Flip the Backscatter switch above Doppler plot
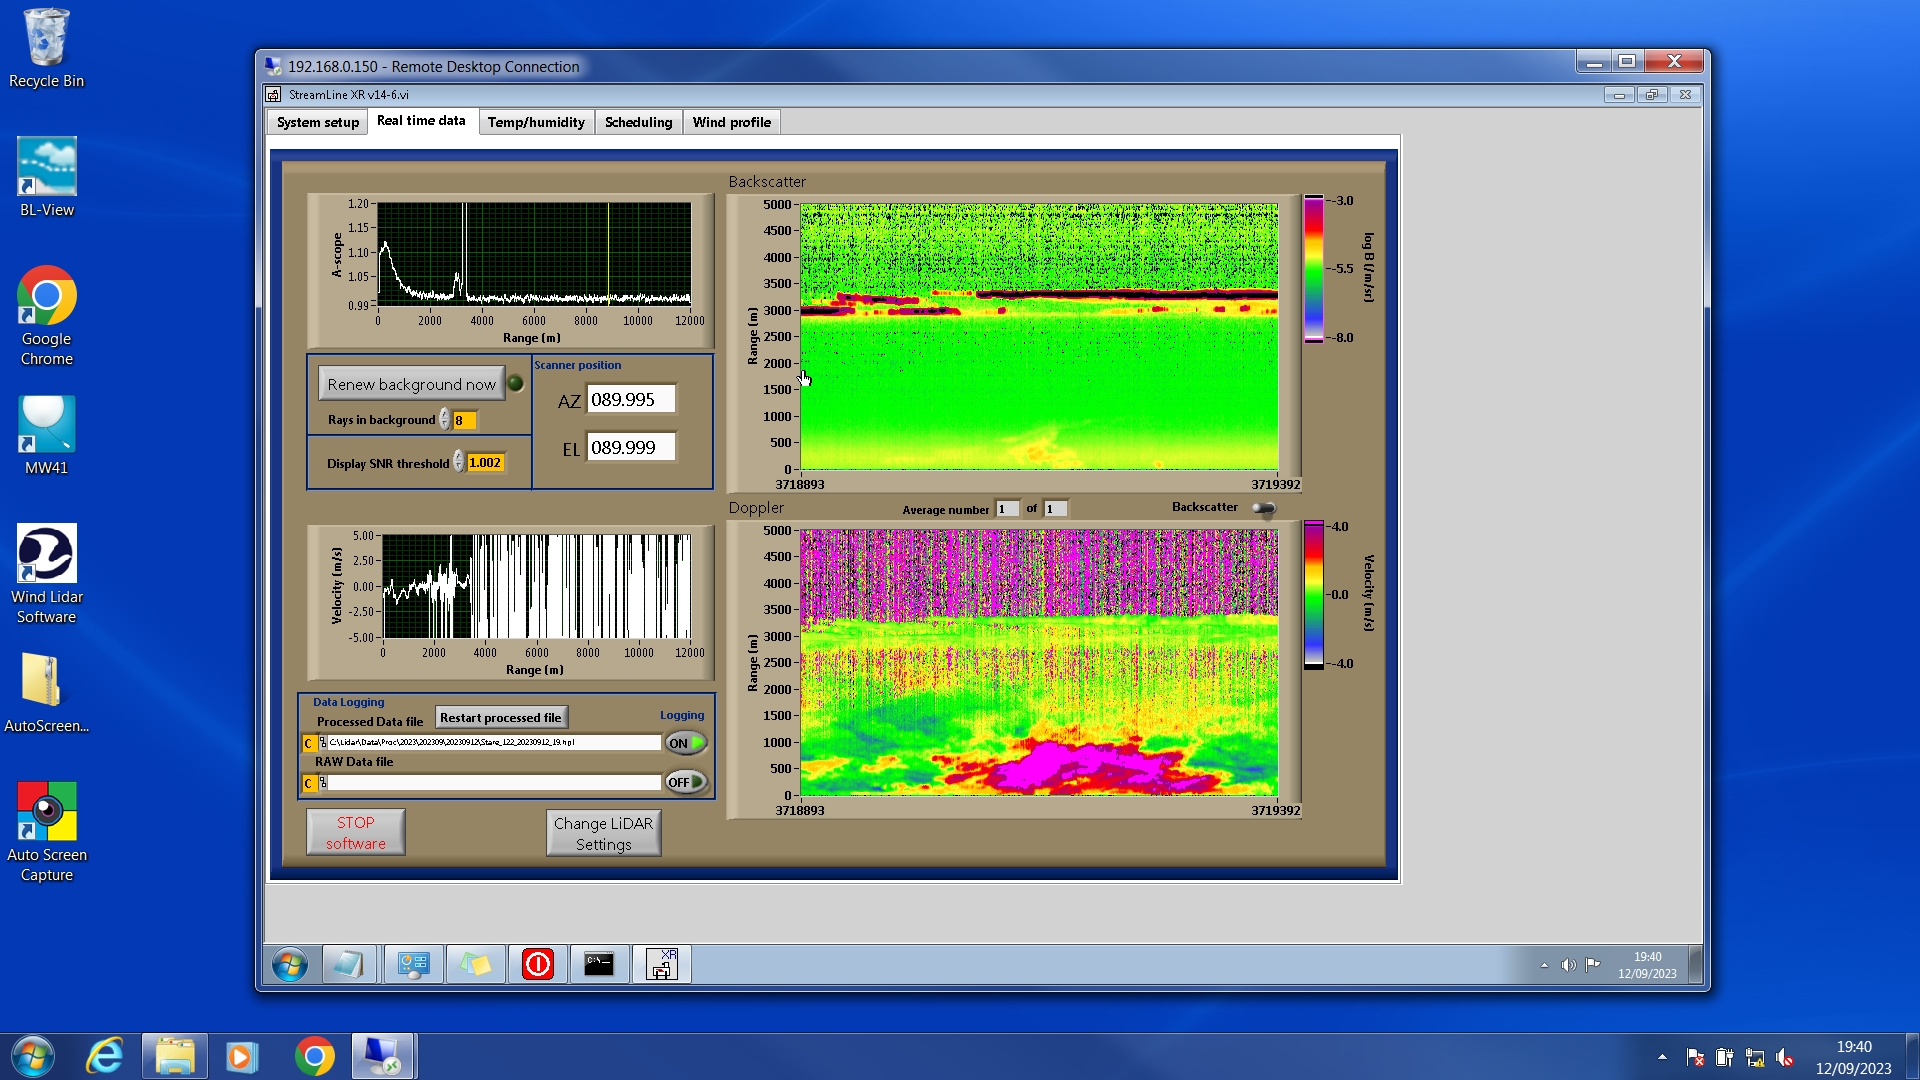 (x=1264, y=509)
